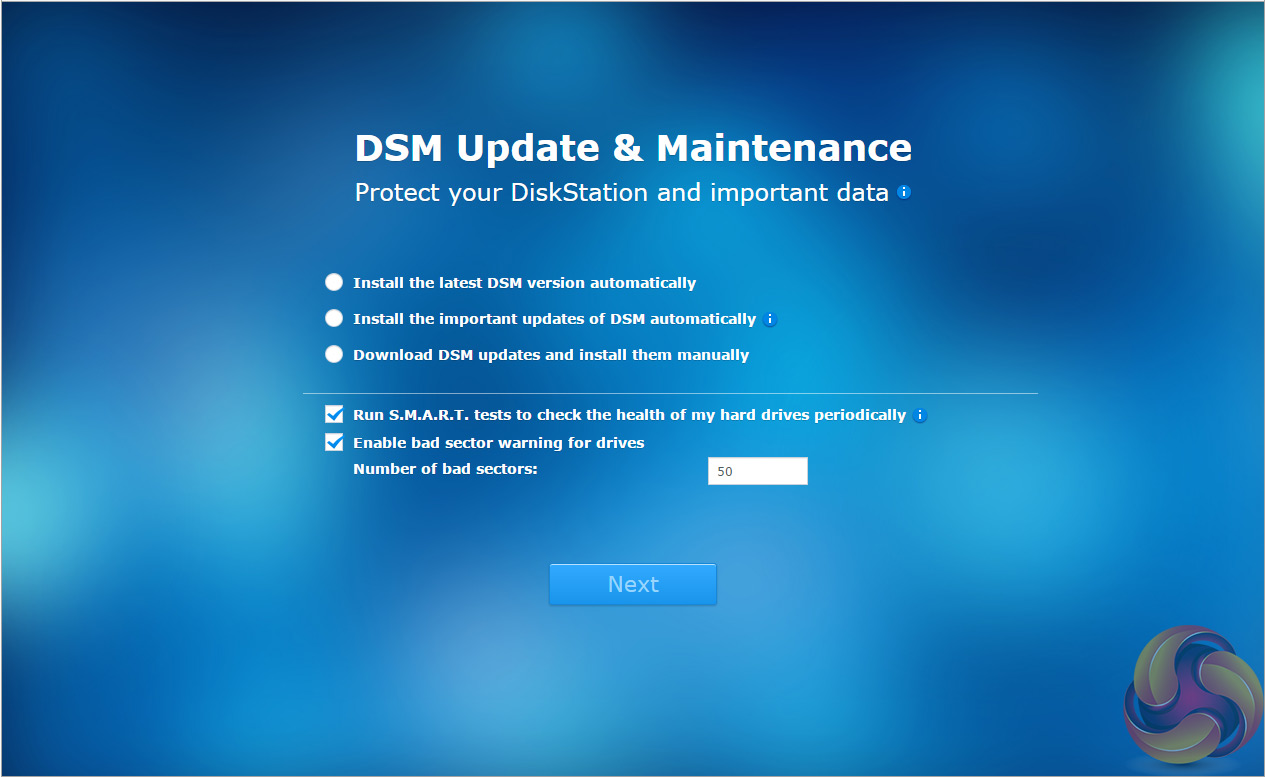Choose Install the important updates automatically
The height and width of the screenshot is (777, 1265).
coord(334,318)
